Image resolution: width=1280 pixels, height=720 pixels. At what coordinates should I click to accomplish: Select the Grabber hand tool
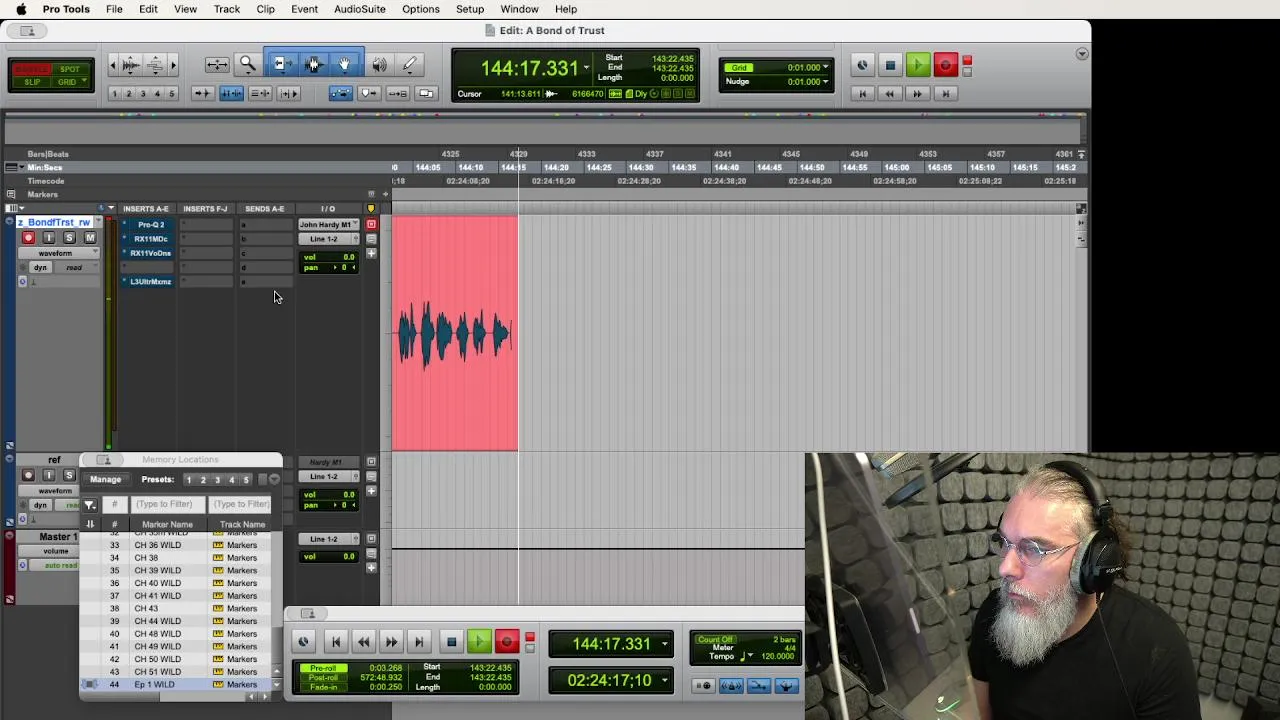point(345,65)
